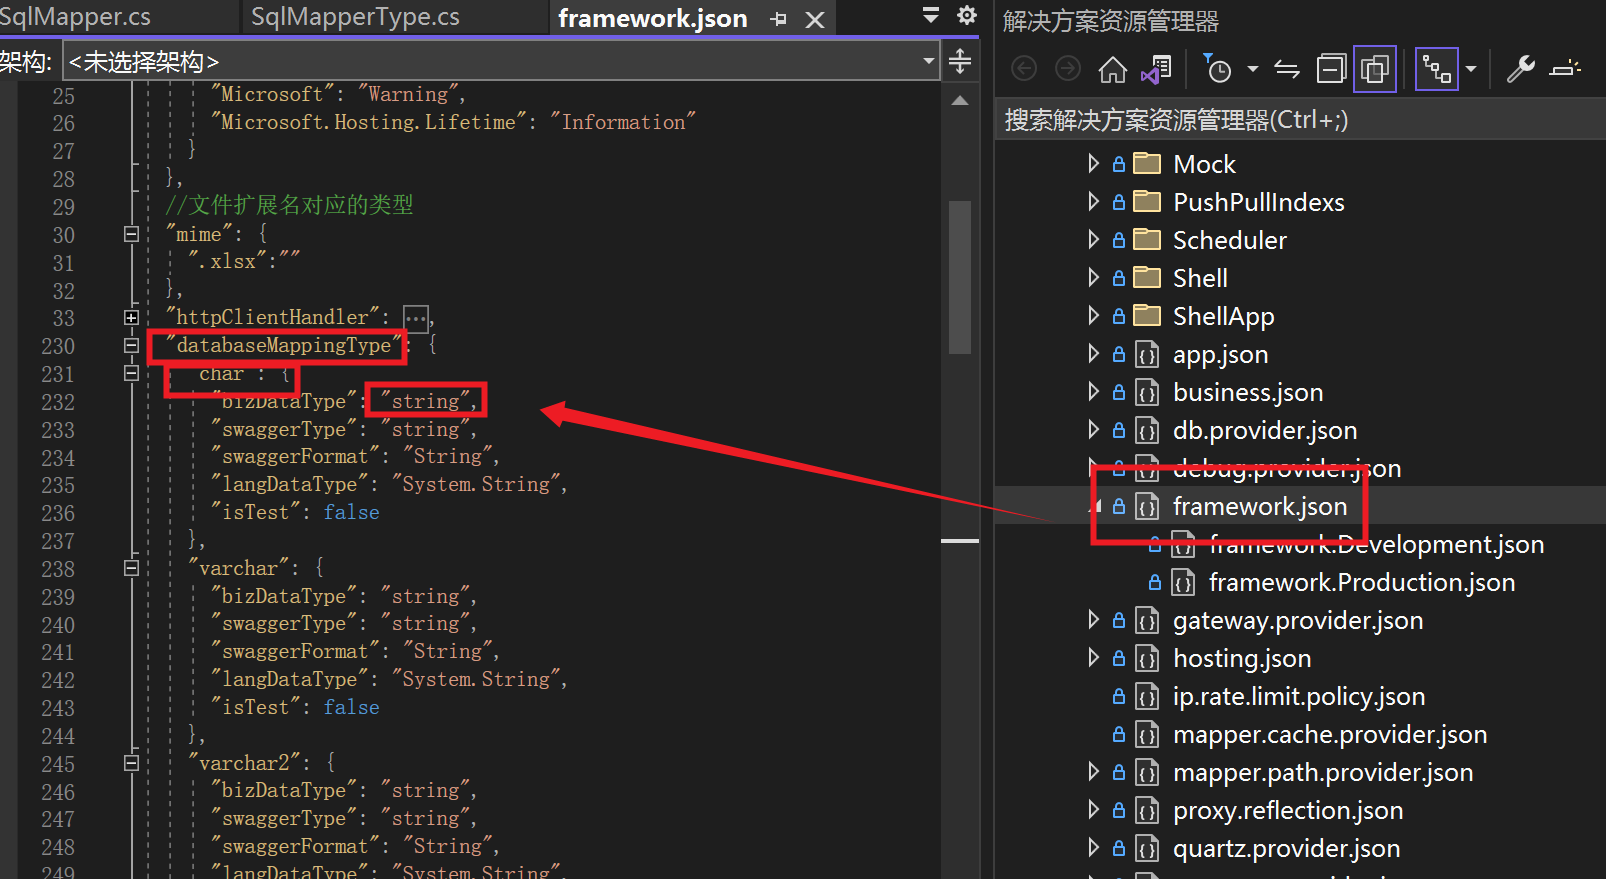Open the schema selection combo box
The width and height of the screenshot is (1606, 879).
(502, 62)
